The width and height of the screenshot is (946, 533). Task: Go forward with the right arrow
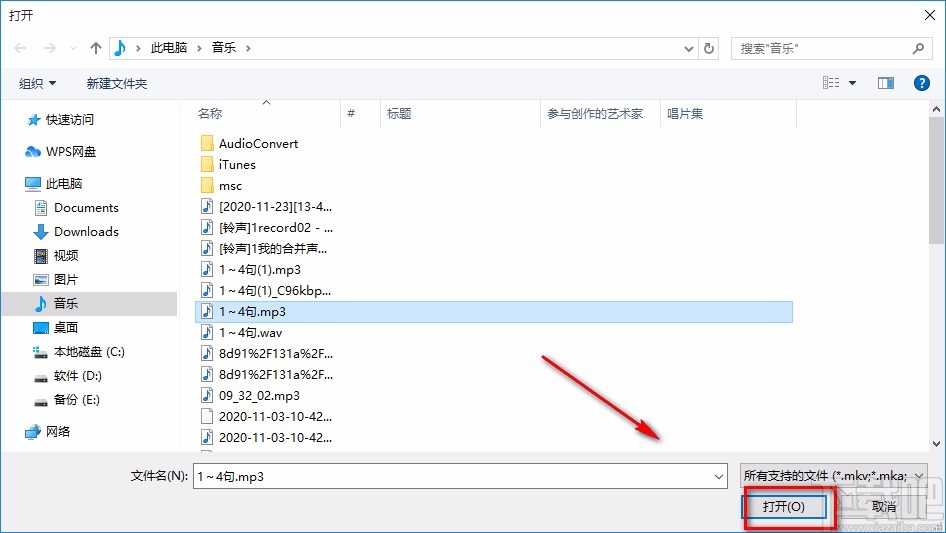click(49, 48)
